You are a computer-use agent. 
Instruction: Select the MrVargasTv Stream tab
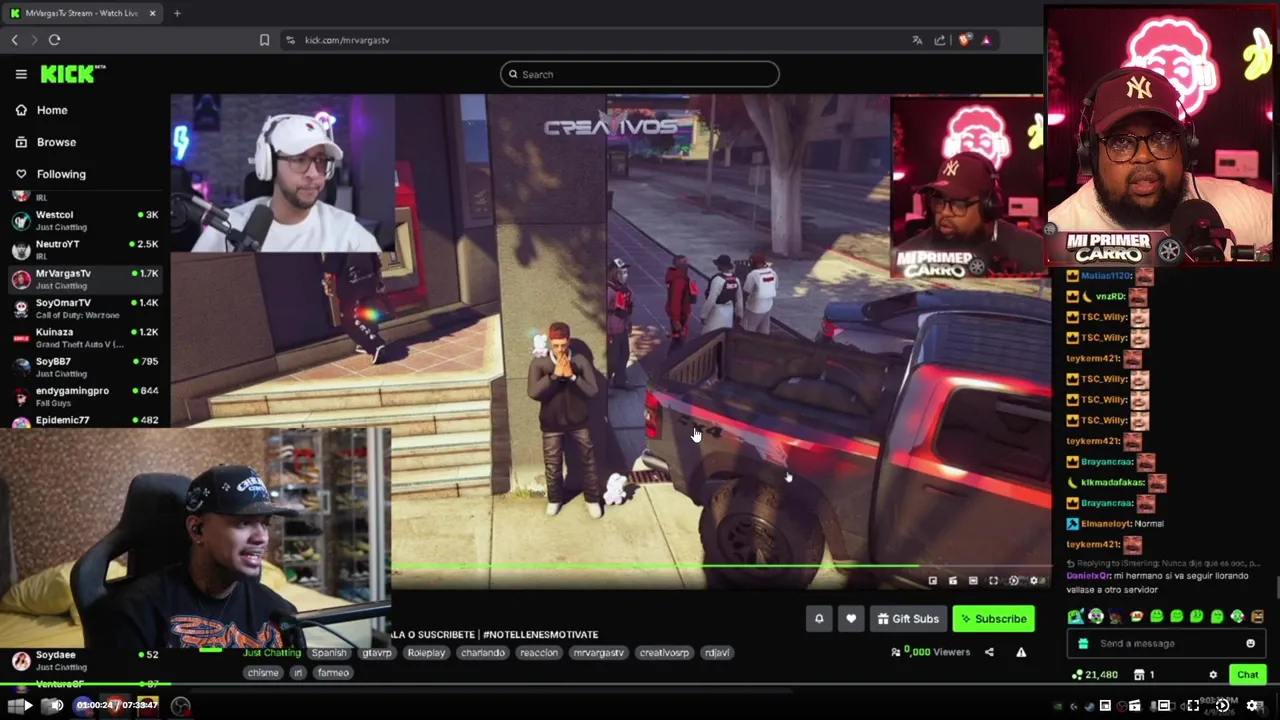click(82, 13)
